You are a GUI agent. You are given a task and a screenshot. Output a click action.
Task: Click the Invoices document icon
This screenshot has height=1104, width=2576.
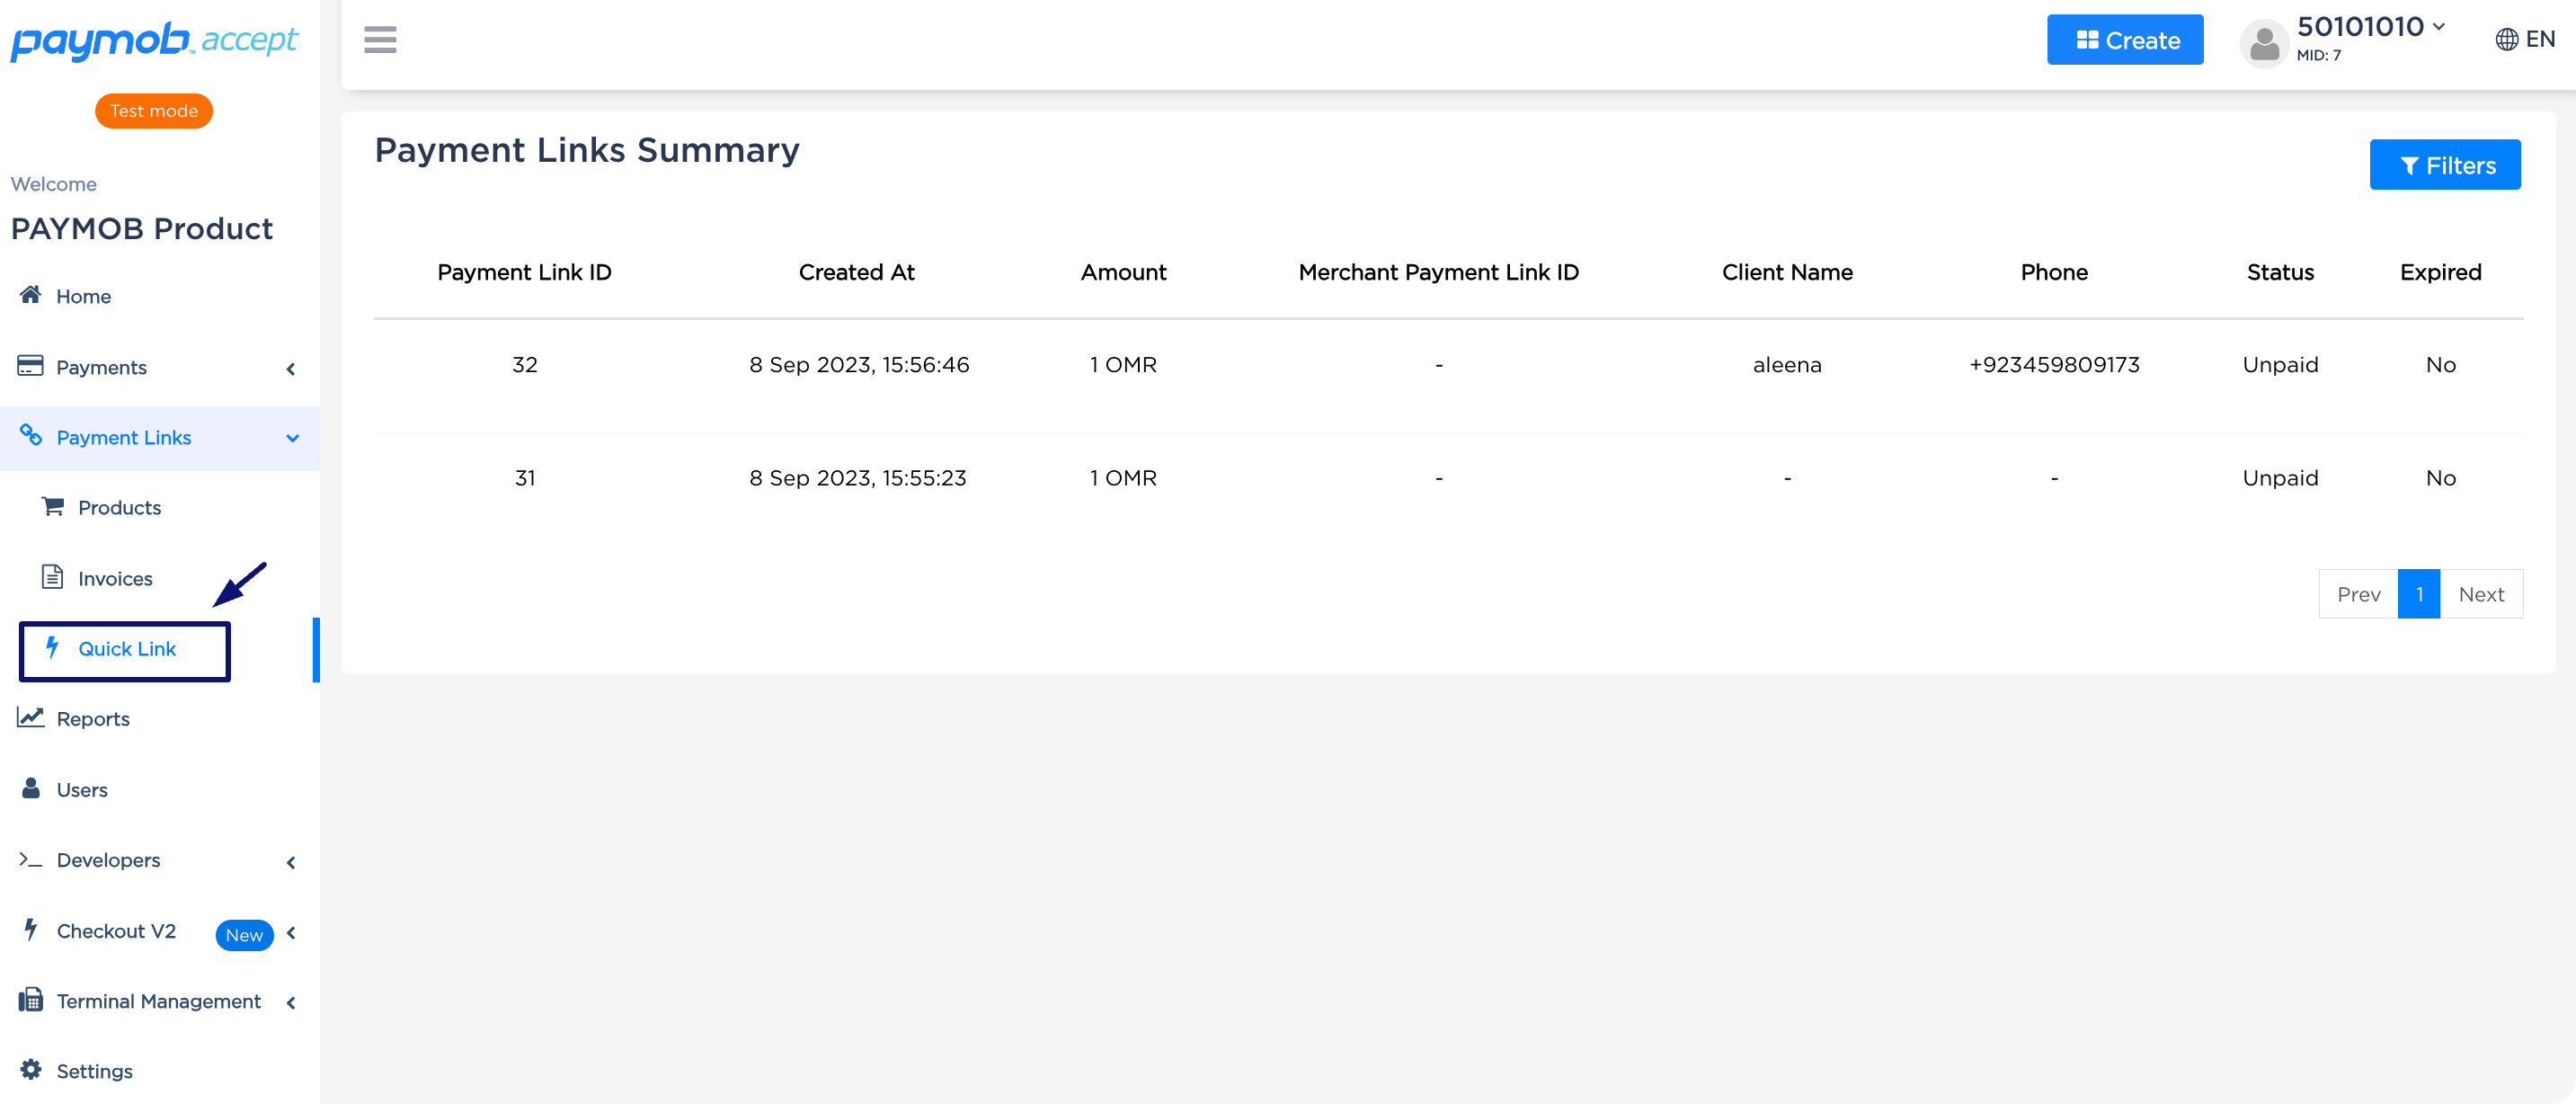(52, 577)
